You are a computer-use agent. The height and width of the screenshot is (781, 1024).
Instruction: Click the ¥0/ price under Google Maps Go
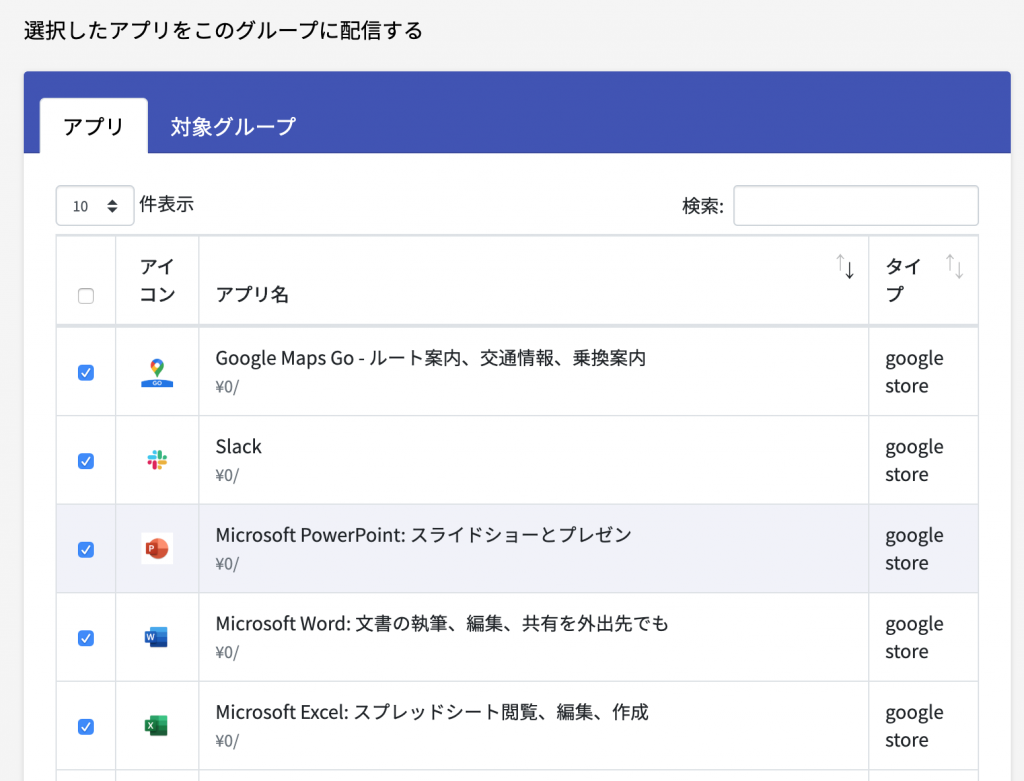click(227, 387)
